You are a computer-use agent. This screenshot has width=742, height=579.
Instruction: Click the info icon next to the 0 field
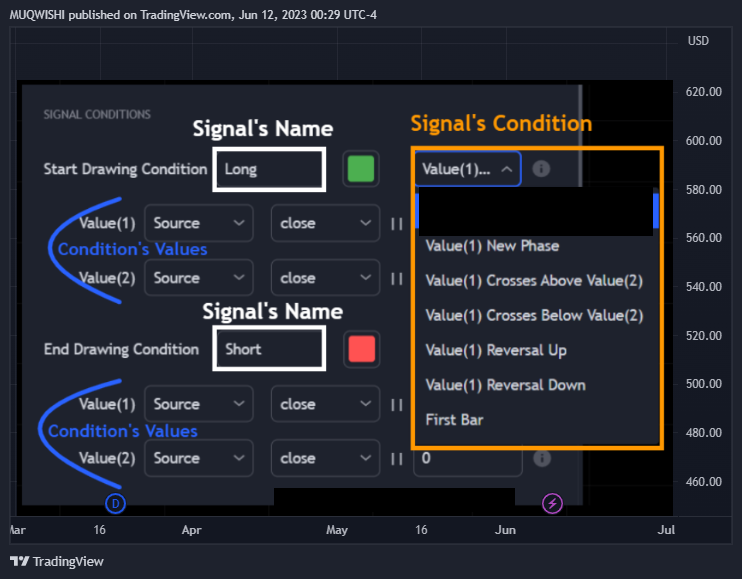[542, 458]
